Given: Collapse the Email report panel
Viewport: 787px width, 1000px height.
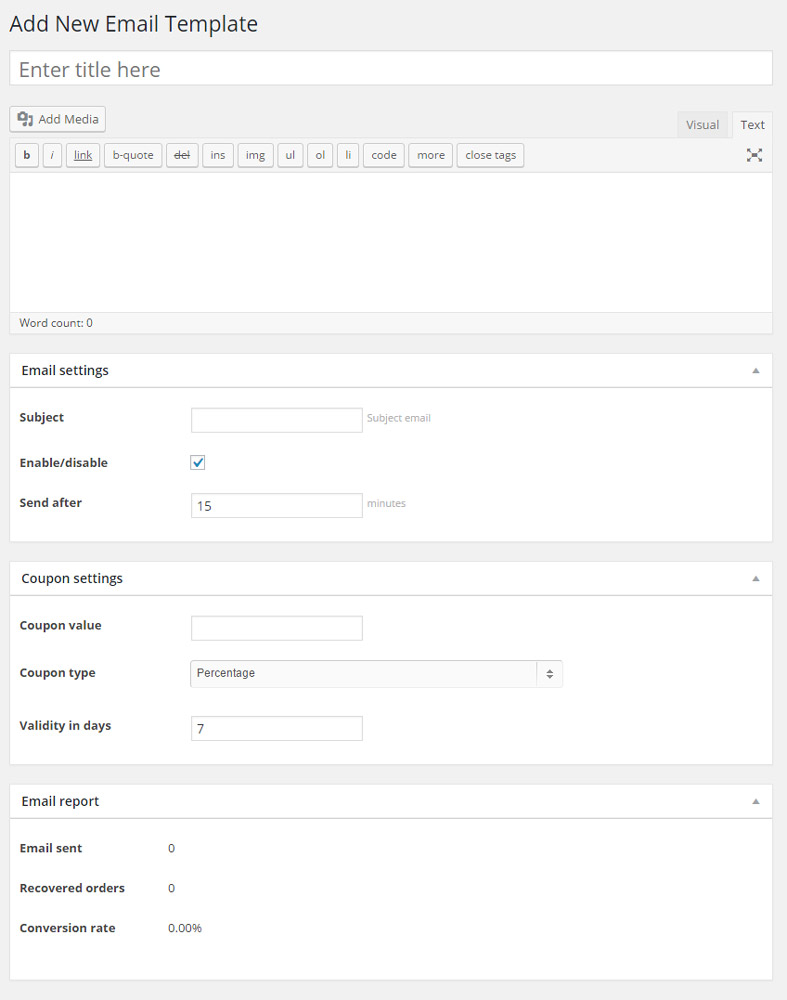Looking at the screenshot, I should (756, 802).
